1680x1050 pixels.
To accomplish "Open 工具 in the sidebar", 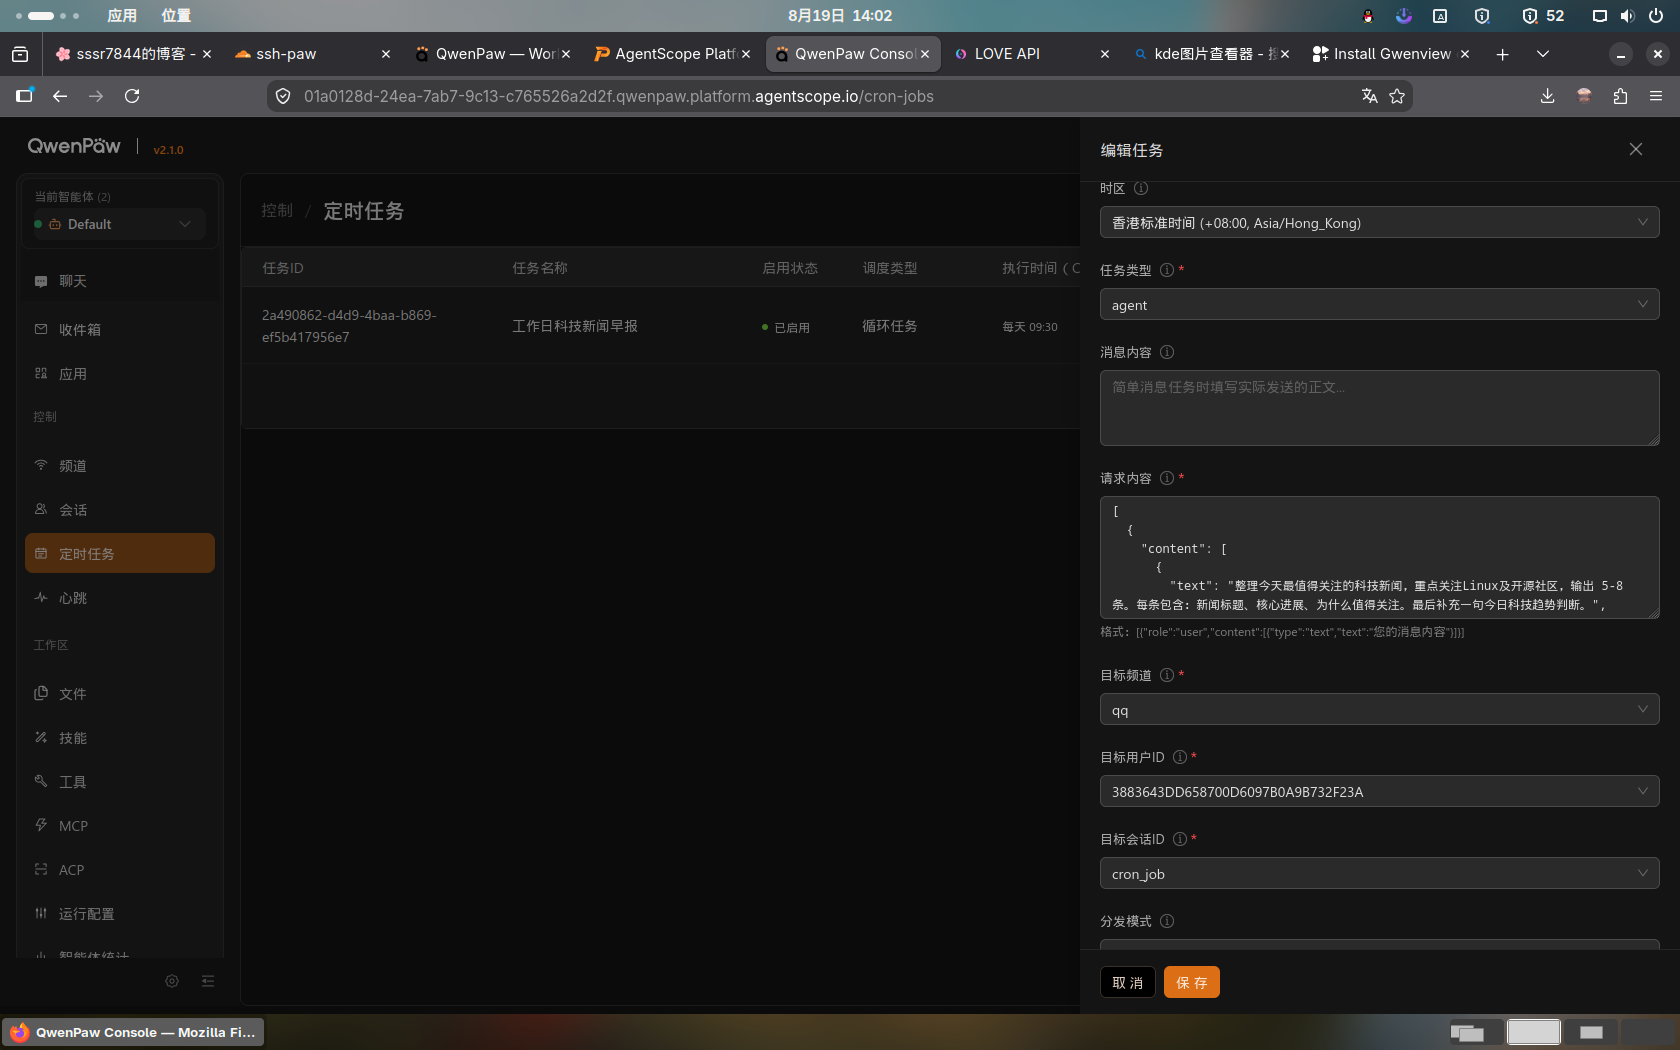I will click(x=120, y=781).
